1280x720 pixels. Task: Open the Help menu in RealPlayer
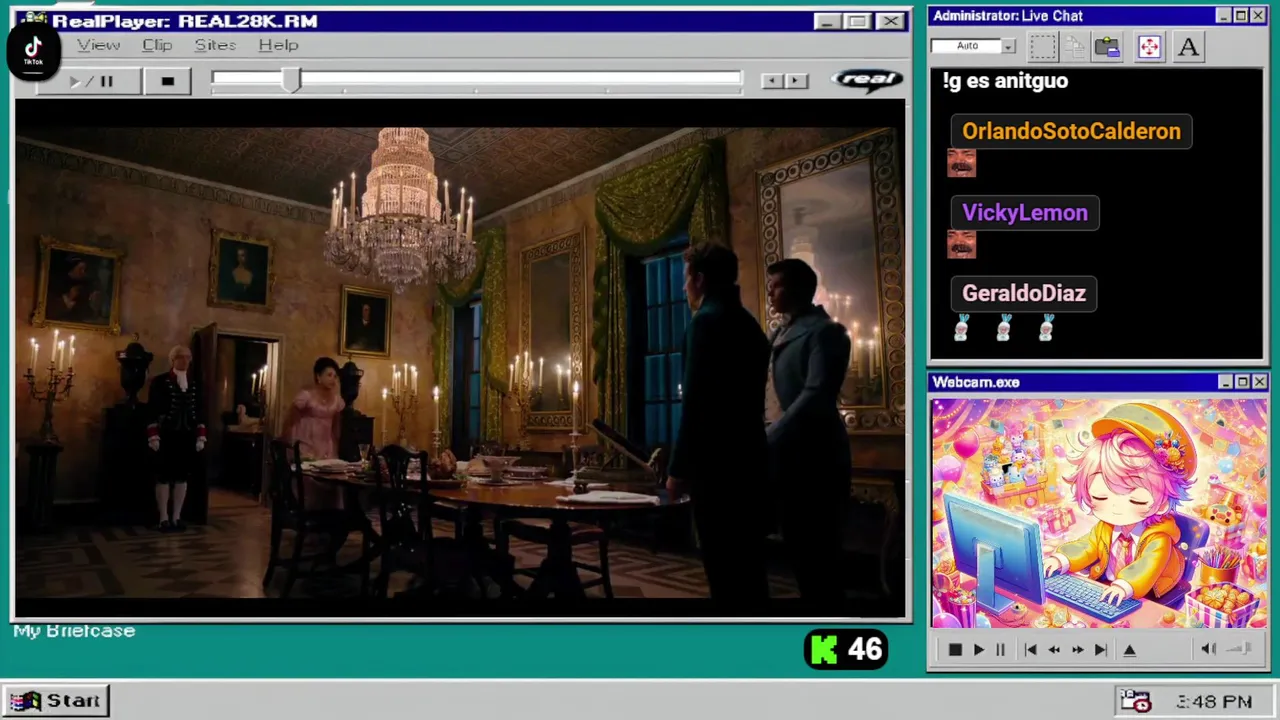point(278,45)
